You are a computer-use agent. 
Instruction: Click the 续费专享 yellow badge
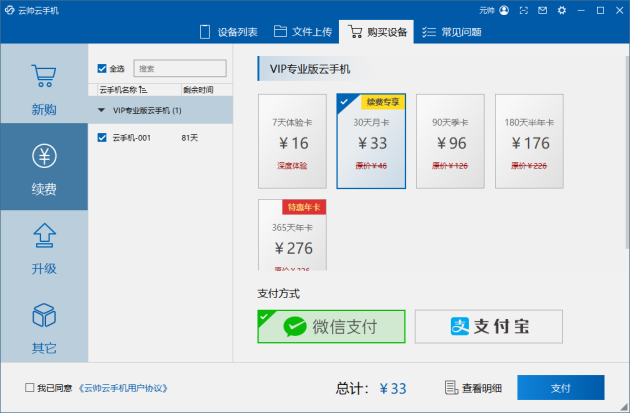click(383, 102)
